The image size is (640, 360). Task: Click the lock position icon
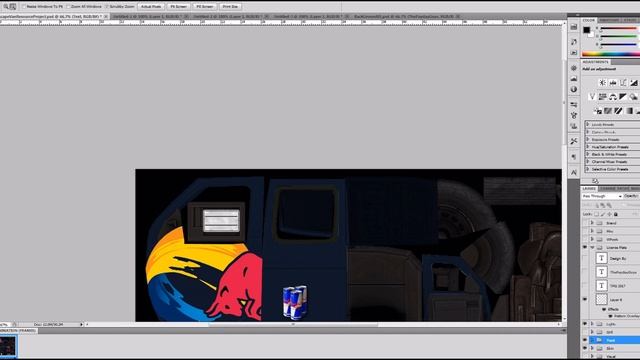pos(609,214)
